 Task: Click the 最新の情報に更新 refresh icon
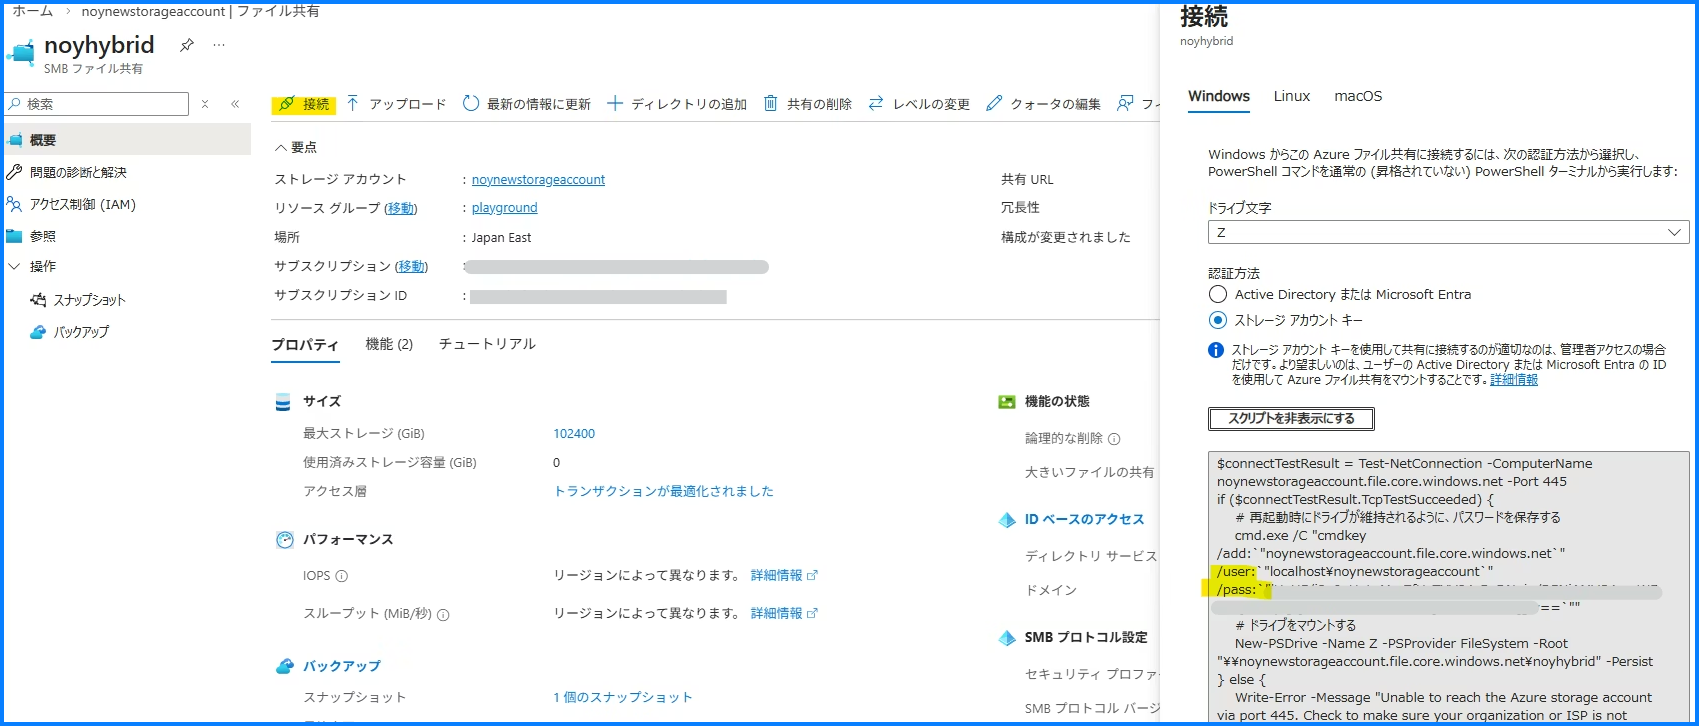tap(471, 104)
